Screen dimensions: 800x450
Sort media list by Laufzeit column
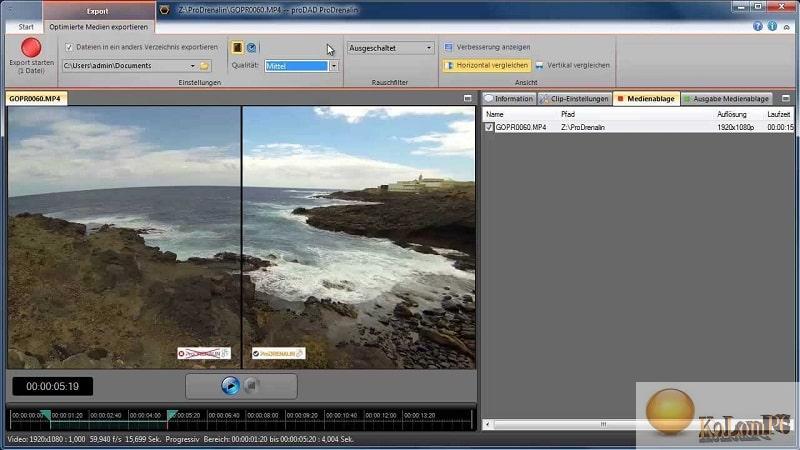779,114
